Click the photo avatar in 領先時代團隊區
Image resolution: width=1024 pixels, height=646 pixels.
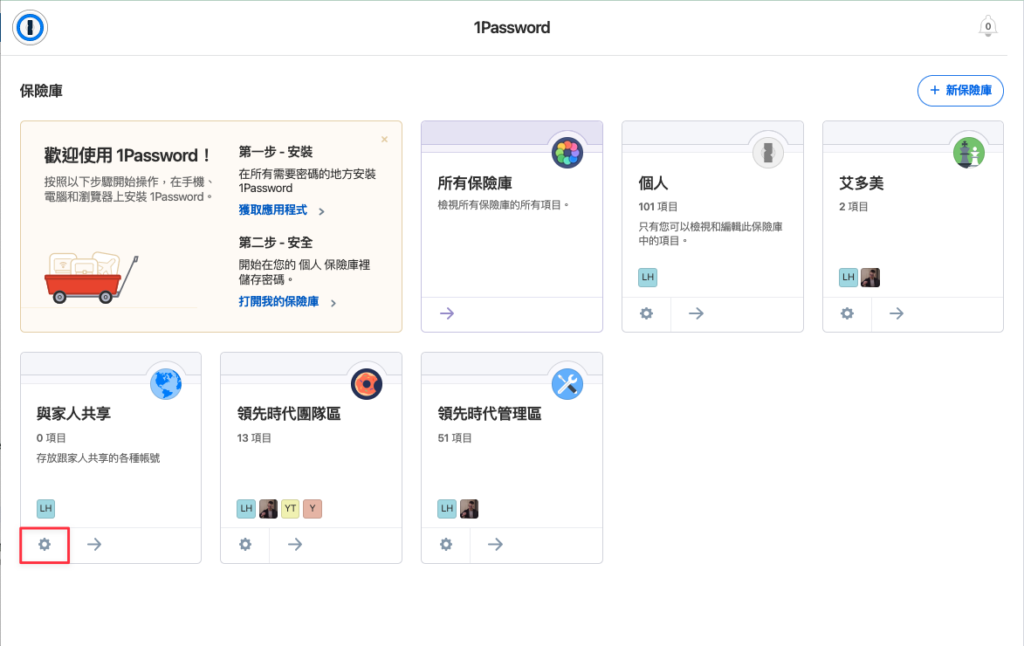point(268,508)
